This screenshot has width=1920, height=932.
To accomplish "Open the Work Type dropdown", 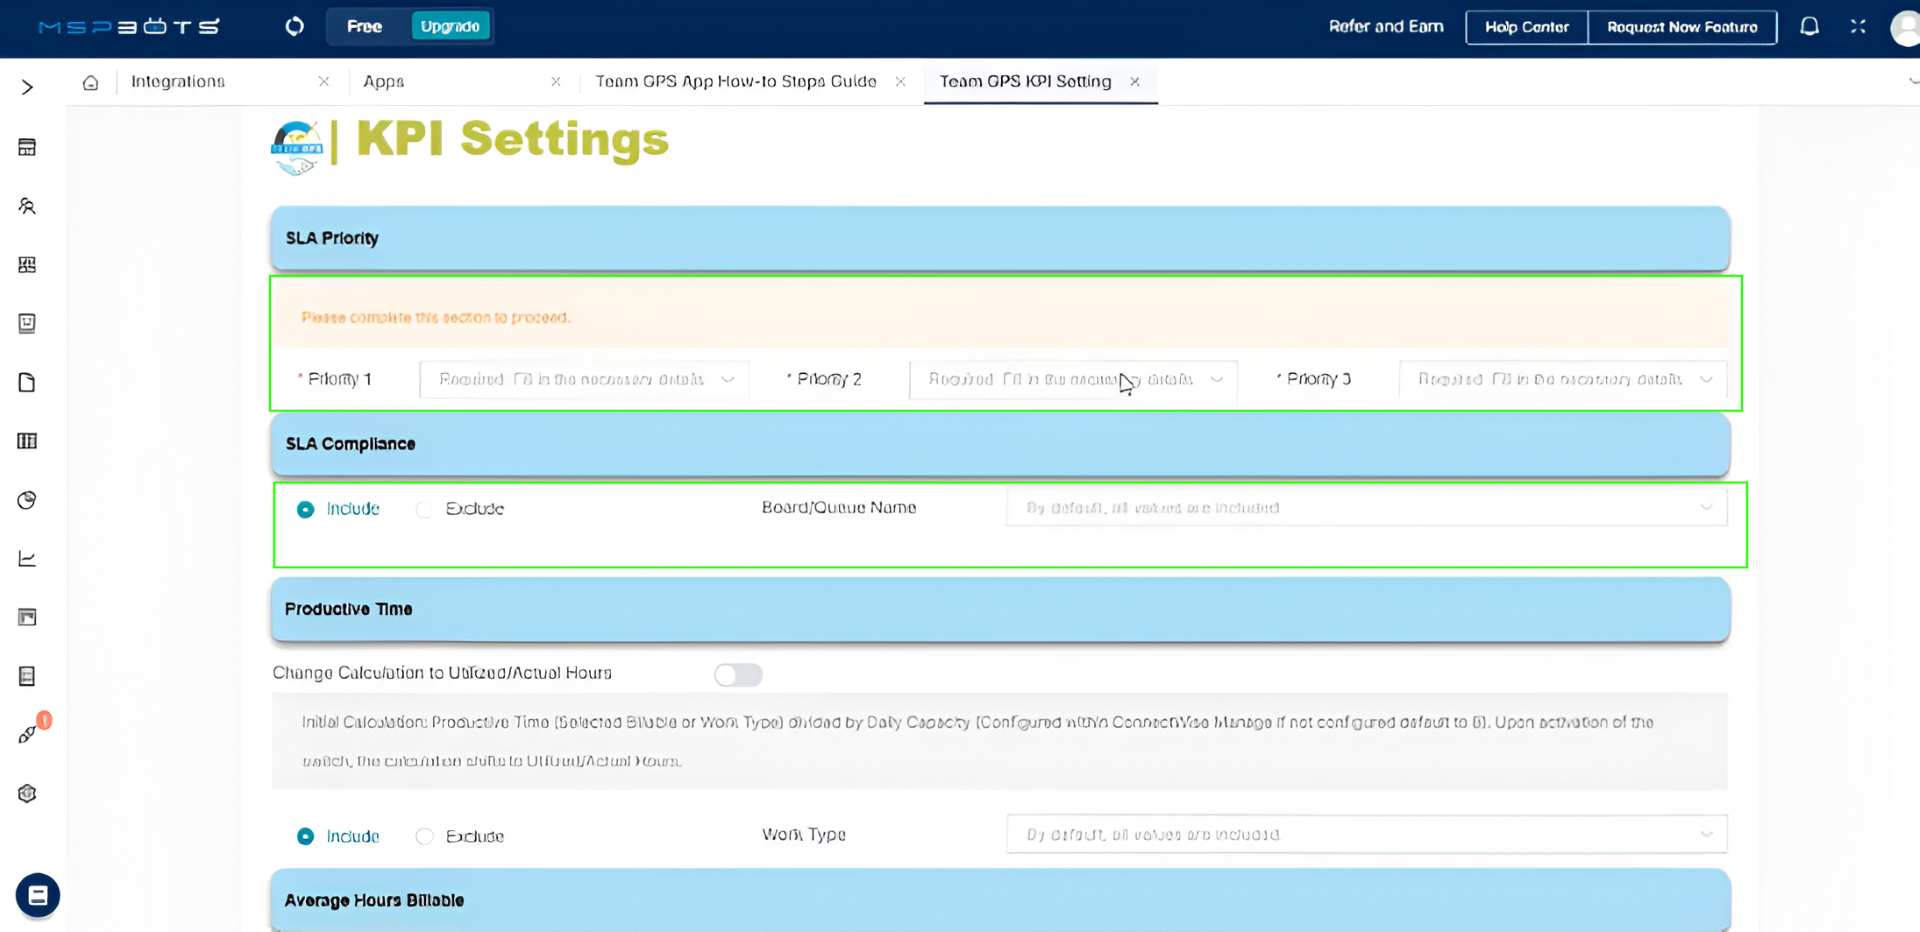I will [1366, 835].
